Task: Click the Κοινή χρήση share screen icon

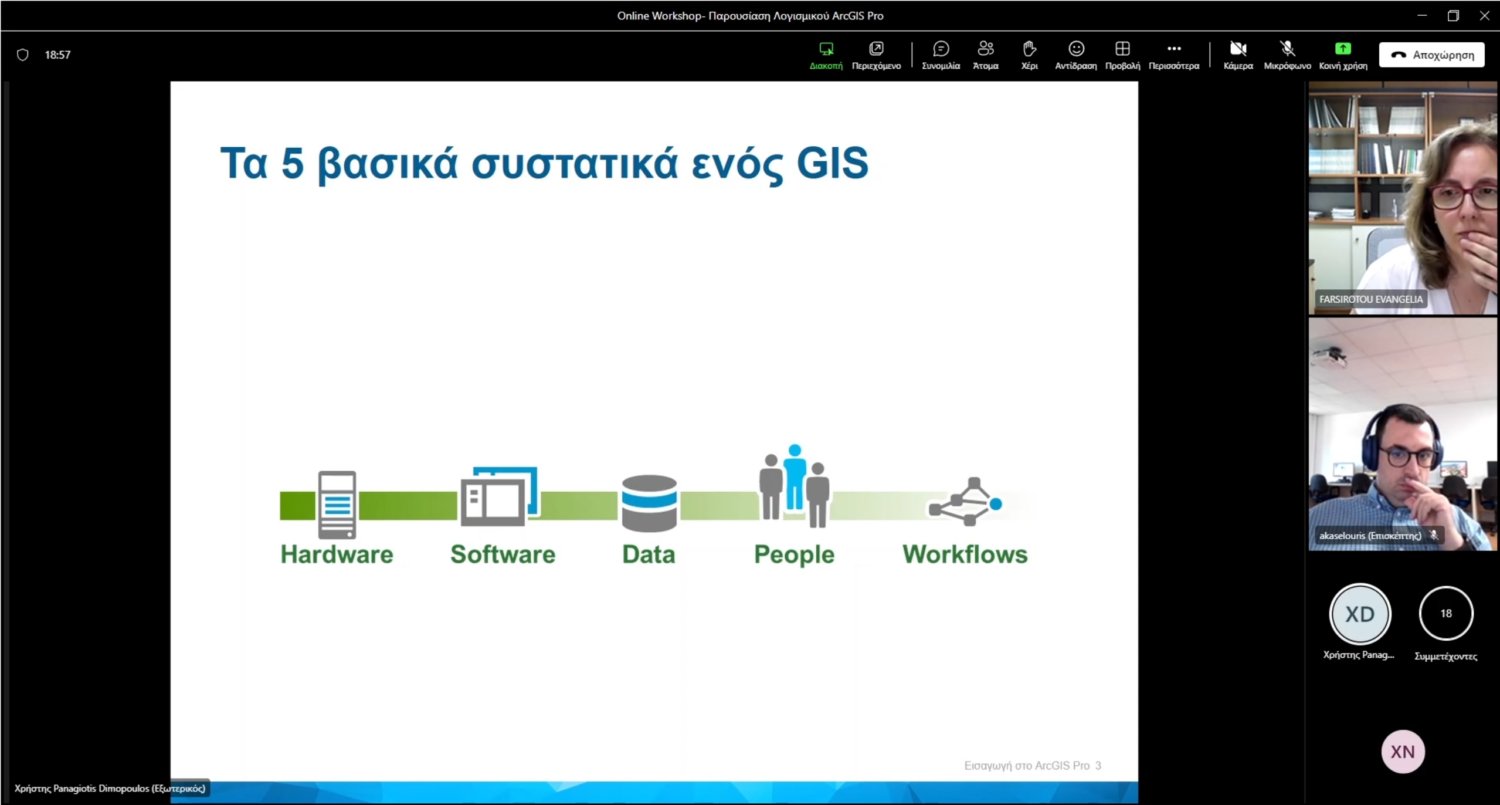Action: pyautogui.click(x=1343, y=49)
